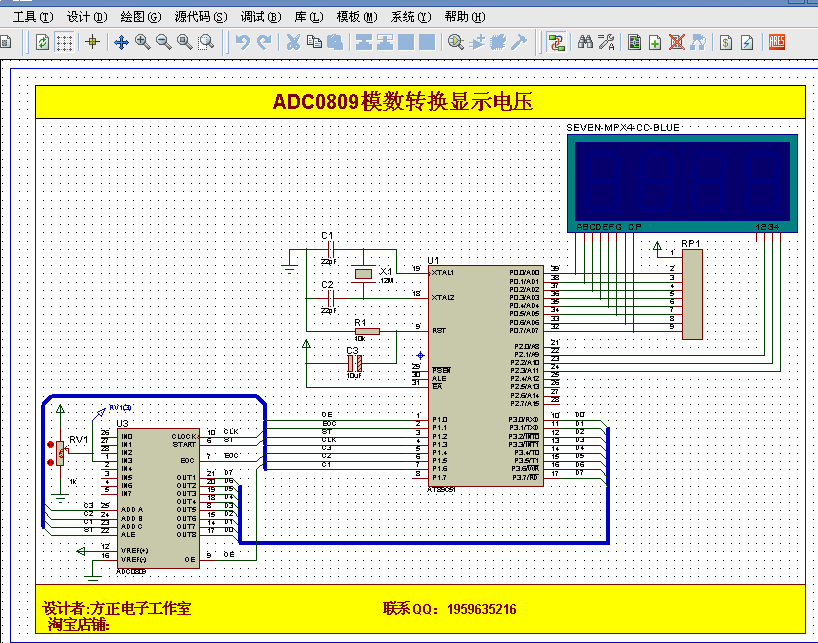Select the RV1 potentiometer component

point(61,453)
